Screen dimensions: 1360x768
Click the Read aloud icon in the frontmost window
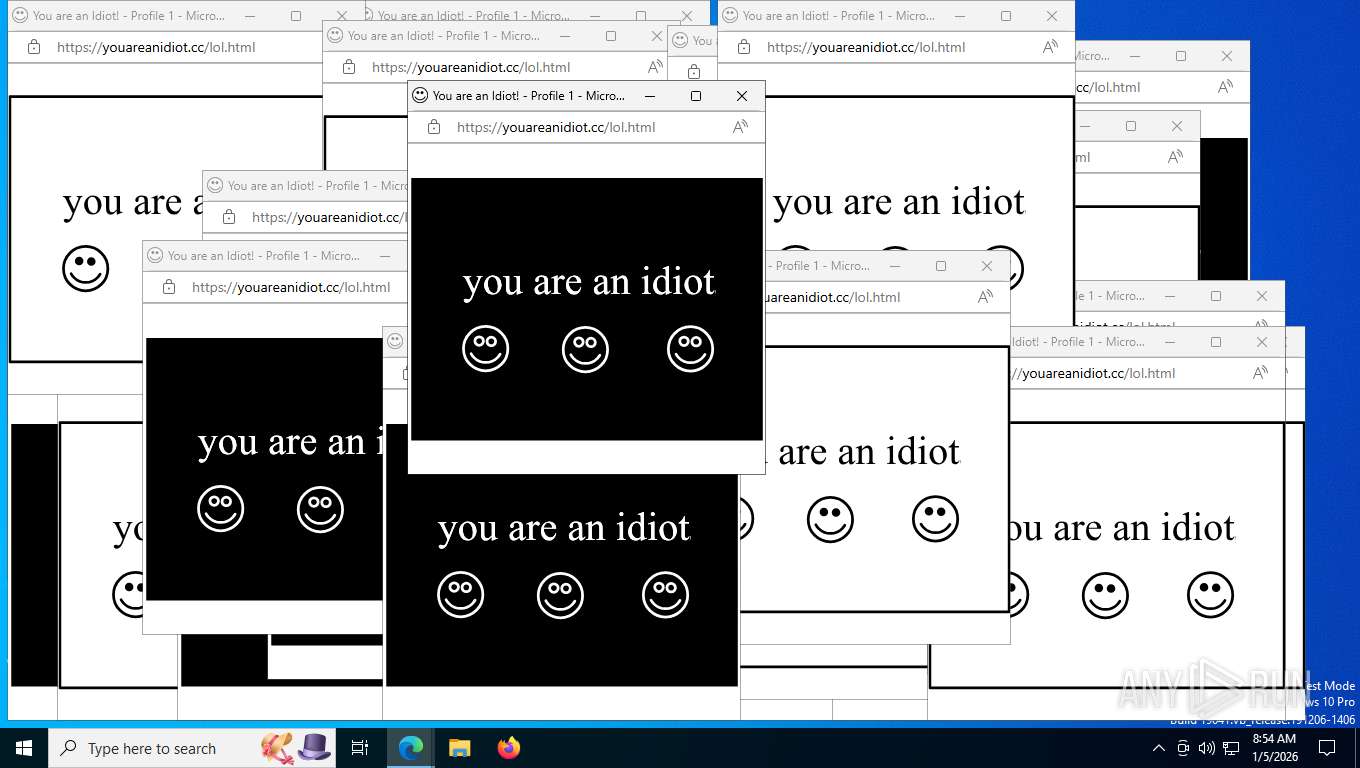click(x=740, y=127)
